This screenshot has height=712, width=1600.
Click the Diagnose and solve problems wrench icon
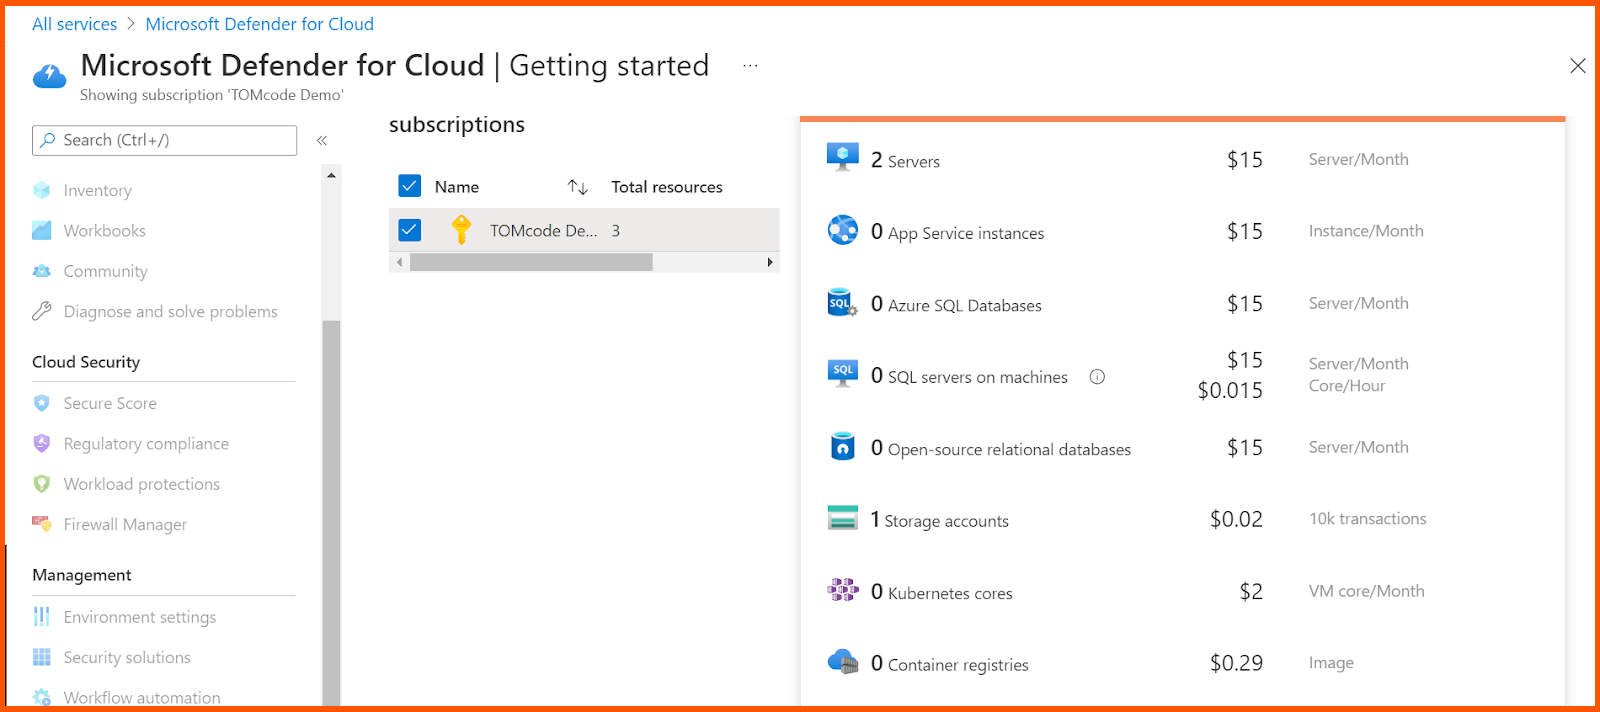(41, 311)
